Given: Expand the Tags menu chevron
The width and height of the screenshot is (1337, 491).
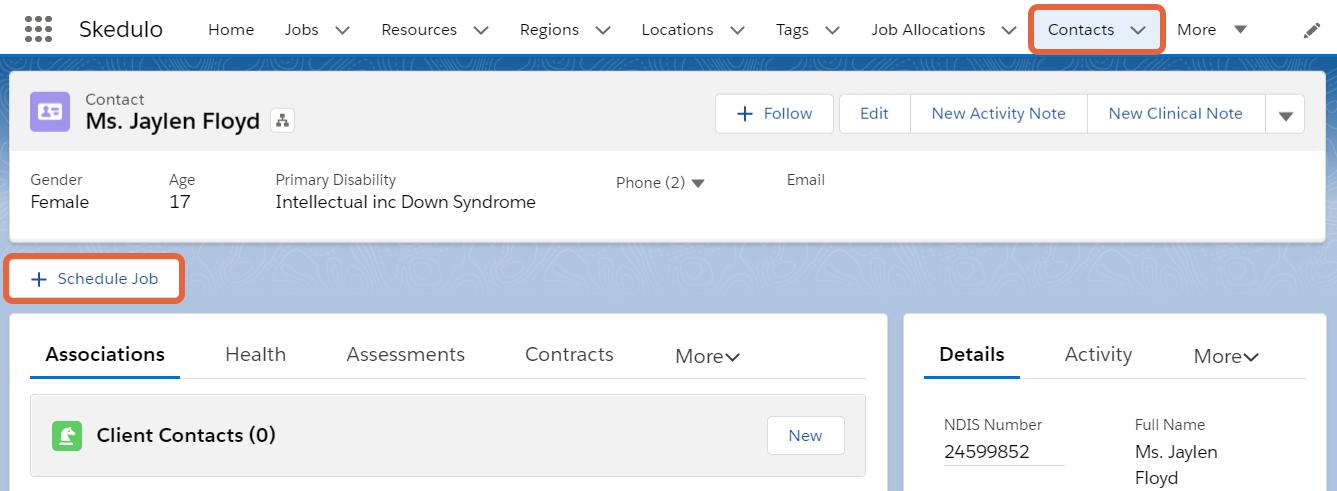Looking at the screenshot, I should [833, 30].
